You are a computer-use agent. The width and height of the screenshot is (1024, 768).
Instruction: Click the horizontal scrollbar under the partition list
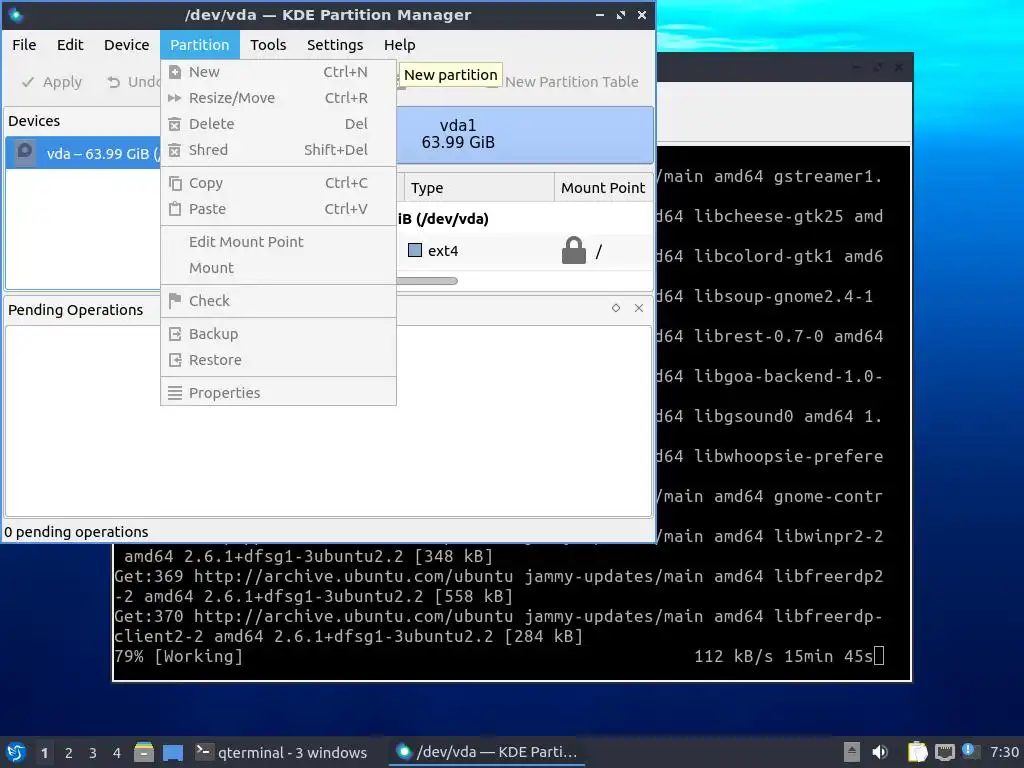point(427,281)
